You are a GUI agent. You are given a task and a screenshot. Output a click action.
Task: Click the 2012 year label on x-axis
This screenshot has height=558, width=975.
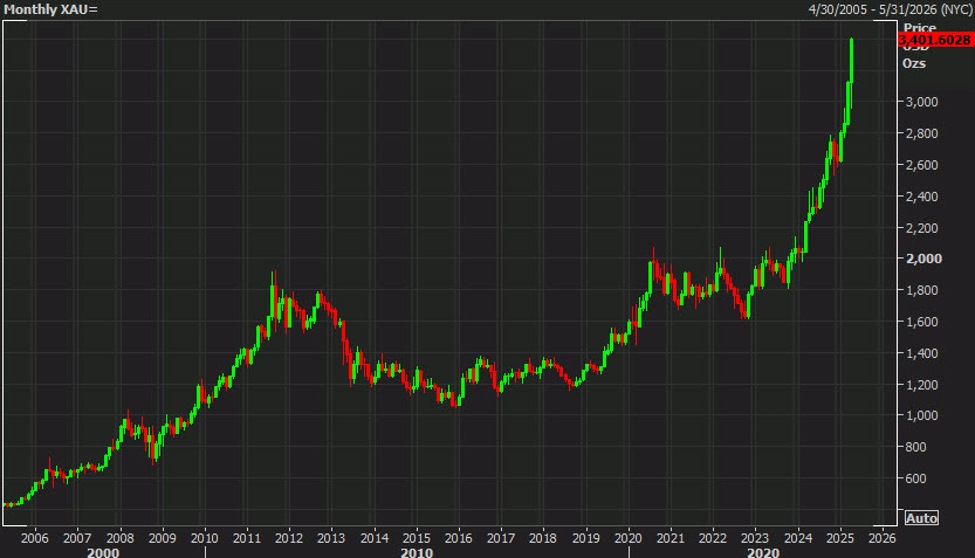point(288,536)
